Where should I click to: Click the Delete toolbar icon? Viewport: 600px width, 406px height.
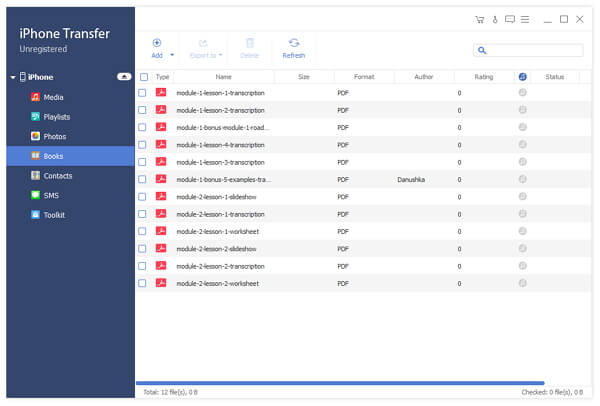pyautogui.click(x=249, y=43)
